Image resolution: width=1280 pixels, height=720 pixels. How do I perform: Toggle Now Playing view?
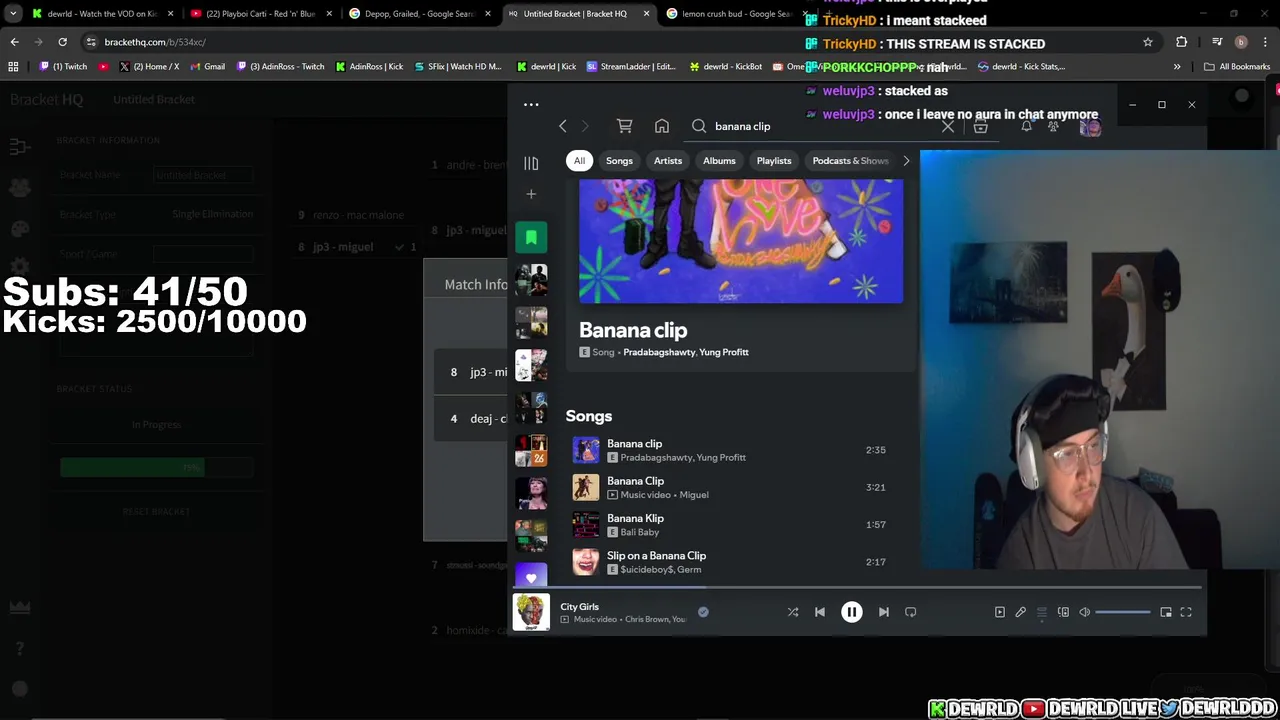coord(999,612)
